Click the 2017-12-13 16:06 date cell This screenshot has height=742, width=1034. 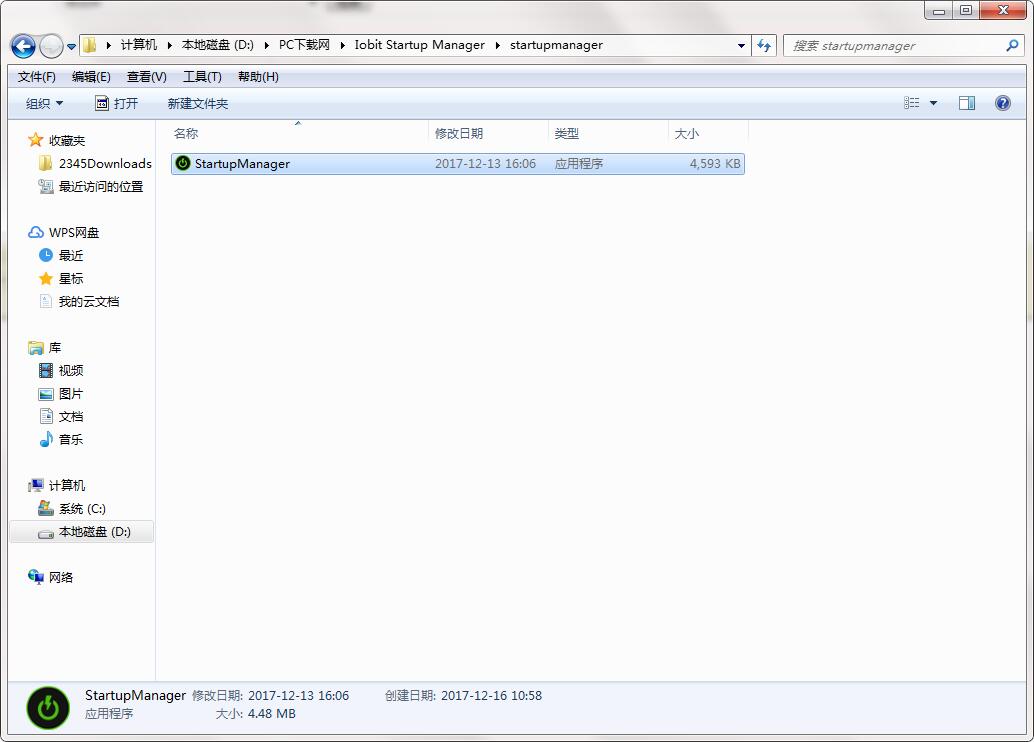[x=485, y=164]
